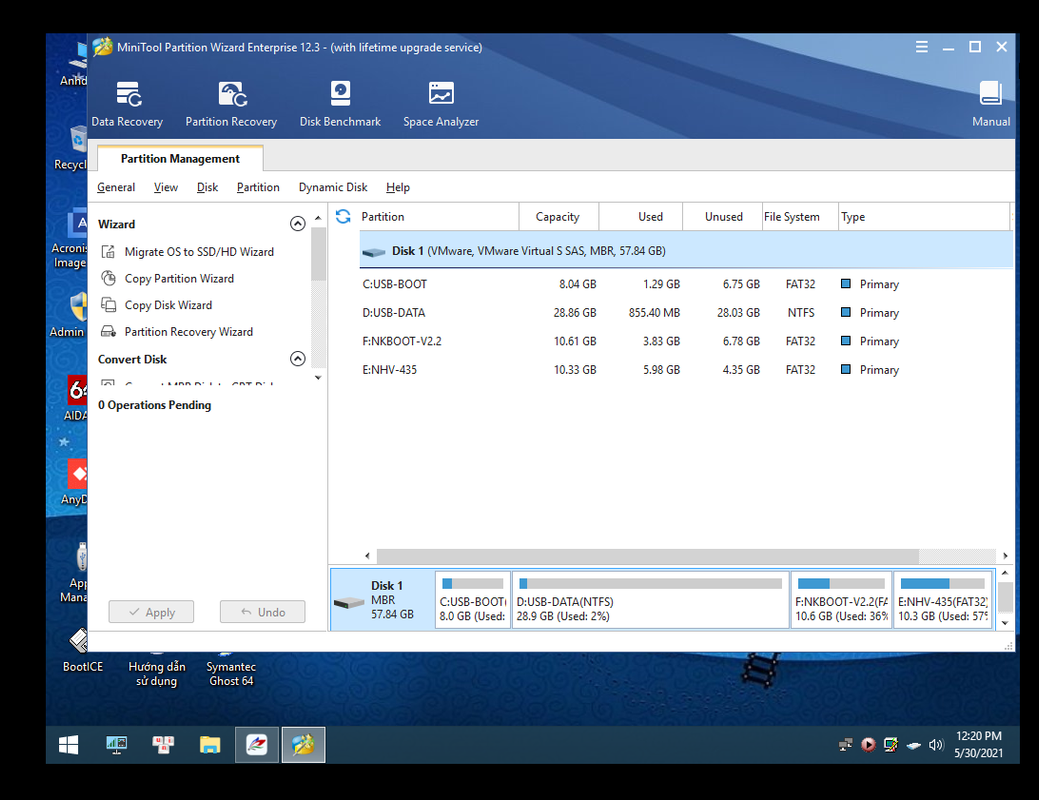Image resolution: width=1039 pixels, height=800 pixels.
Task: Open the Partition menu
Action: click(x=258, y=187)
